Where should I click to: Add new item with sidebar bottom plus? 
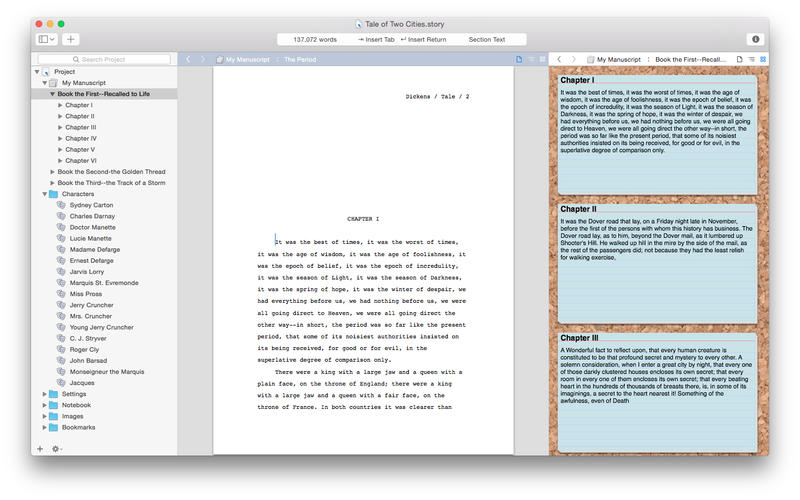tap(40, 449)
